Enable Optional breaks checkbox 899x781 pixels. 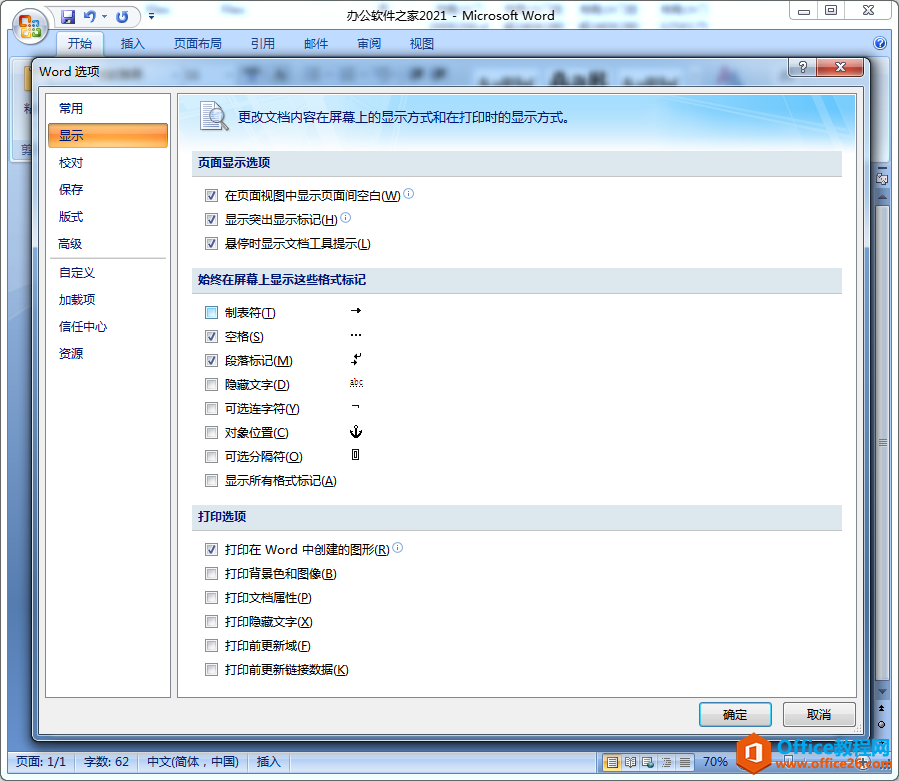[211, 456]
